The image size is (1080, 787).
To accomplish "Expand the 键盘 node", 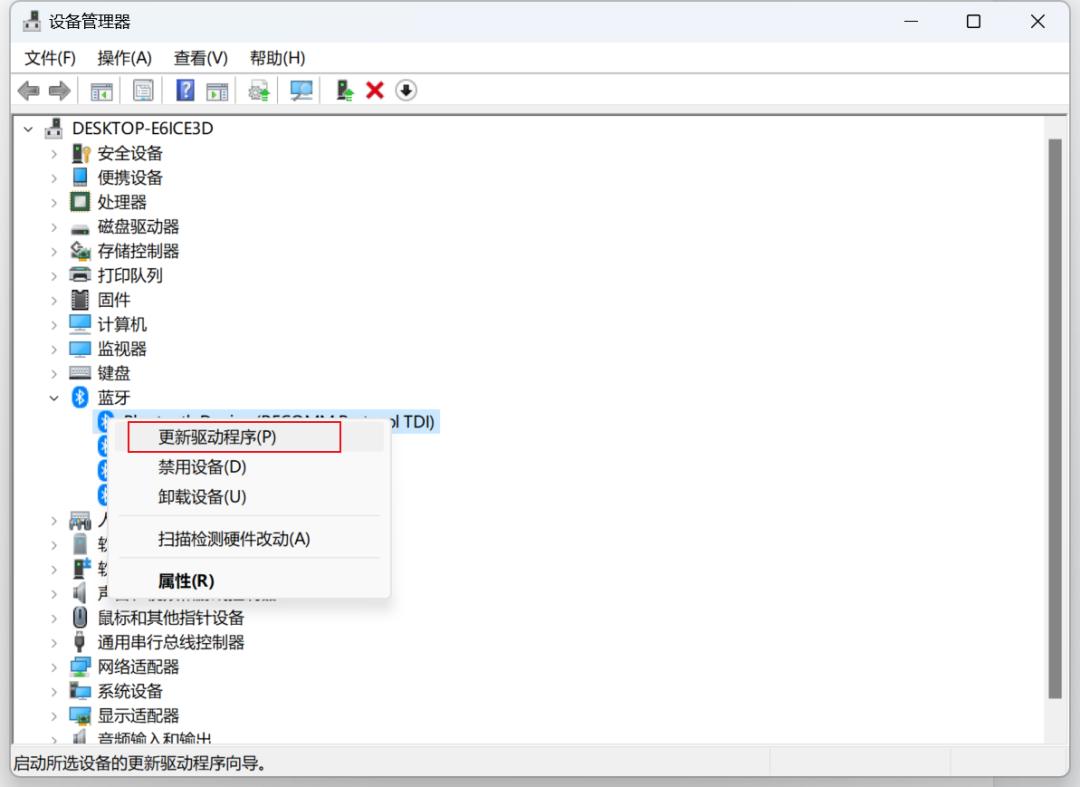I will pyautogui.click(x=54, y=374).
